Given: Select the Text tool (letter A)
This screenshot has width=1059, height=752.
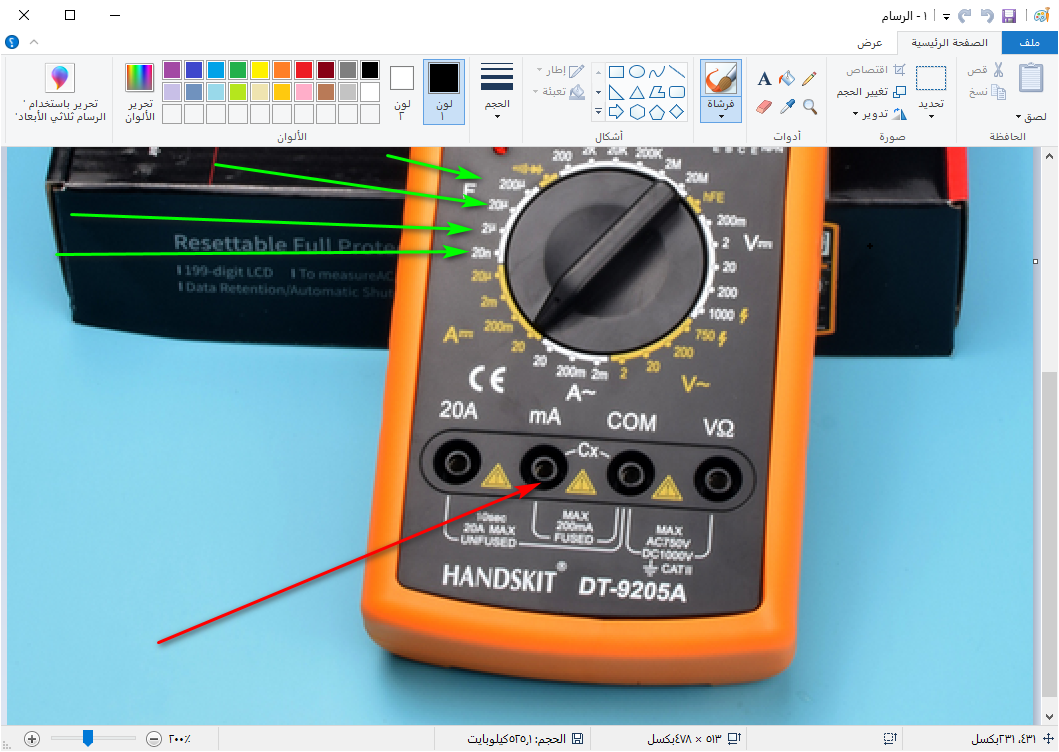Looking at the screenshot, I should (764, 79).
